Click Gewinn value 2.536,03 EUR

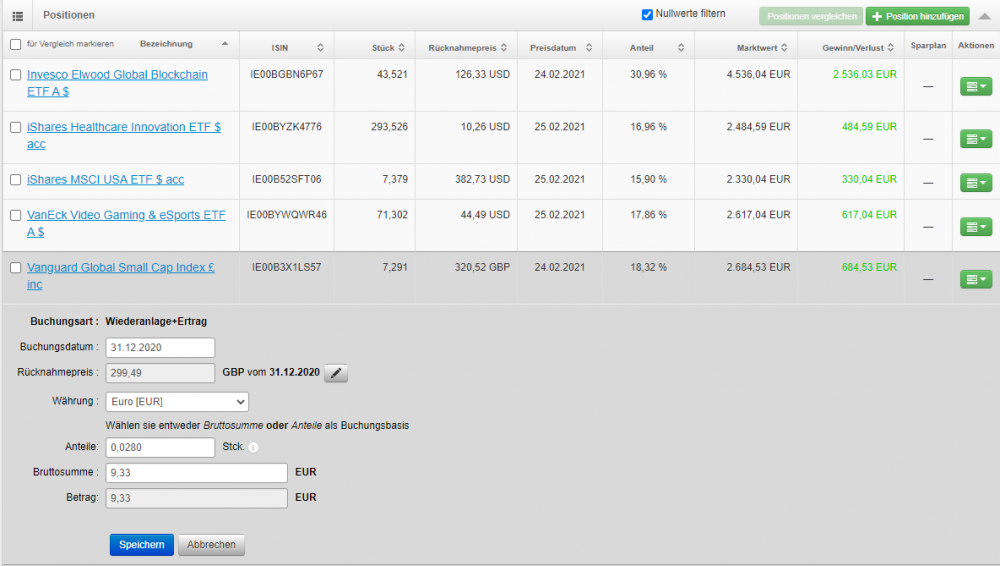pos(865,74)
